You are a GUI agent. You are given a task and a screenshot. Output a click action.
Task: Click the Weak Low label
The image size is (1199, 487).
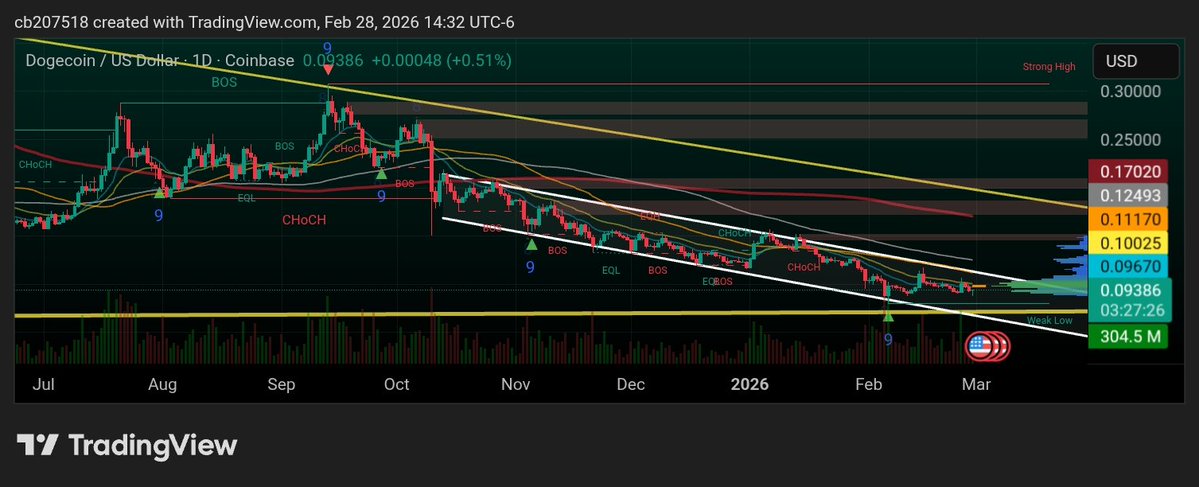1050,321
